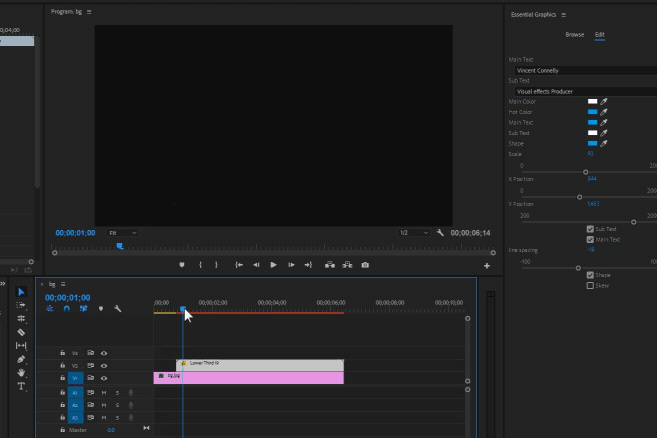The image size is (657, 438).
Task: Select the Ripple Edit tool
Action: click(21, 319)
